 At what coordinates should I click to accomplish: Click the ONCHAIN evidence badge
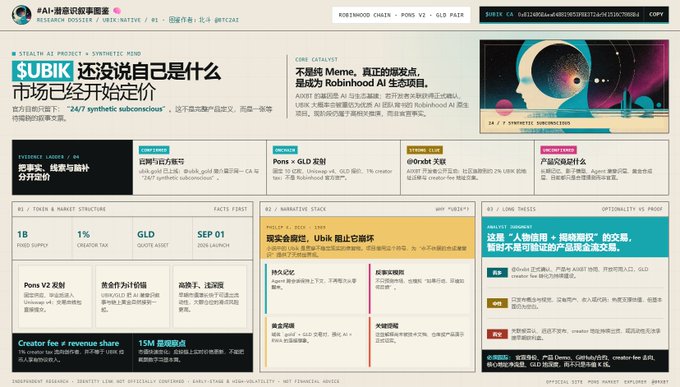pos(285,150)
